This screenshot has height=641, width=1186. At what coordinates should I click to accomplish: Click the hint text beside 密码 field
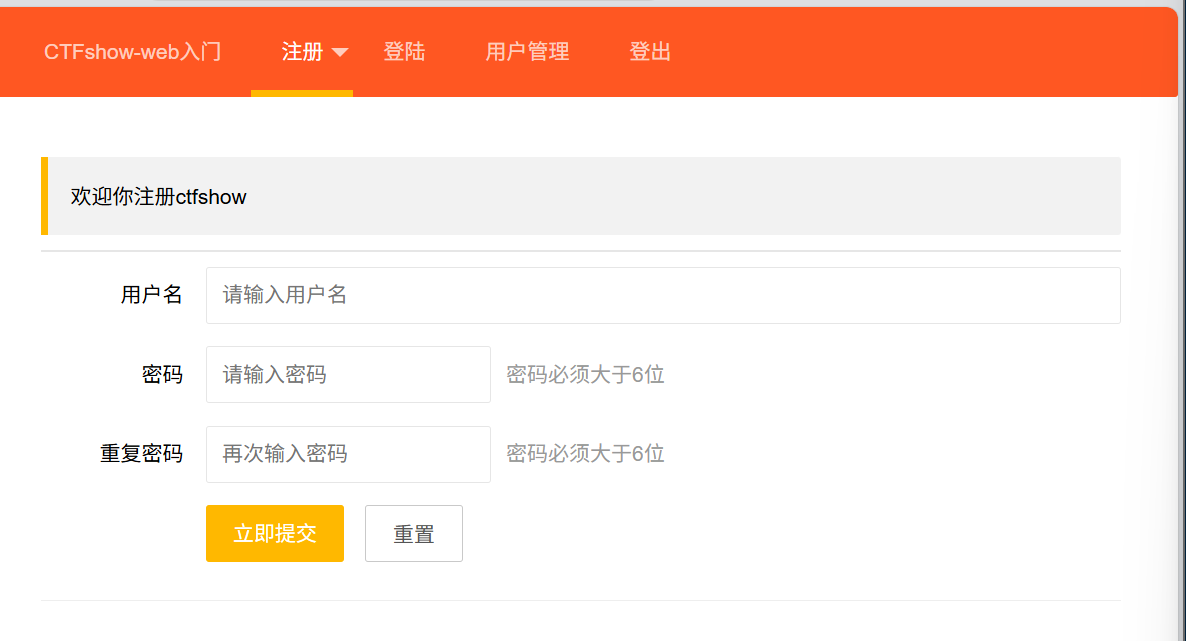coord(585,375)
